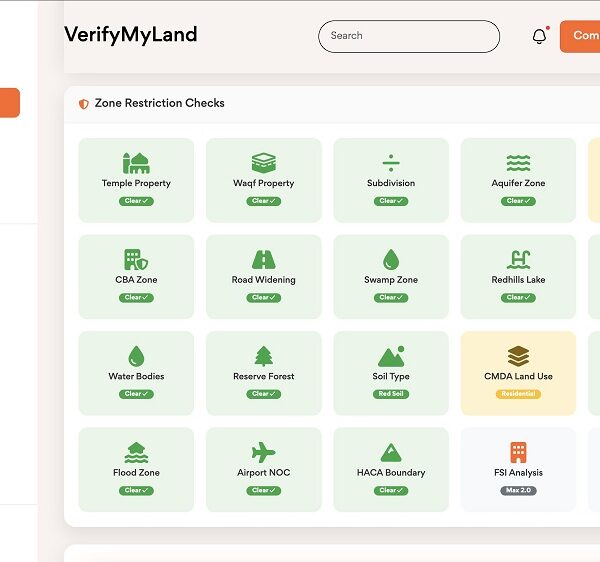The width and height of the screenshot is (600, 562).
Task: Click the 'Temple Property' label
Action: coord(136,183)
